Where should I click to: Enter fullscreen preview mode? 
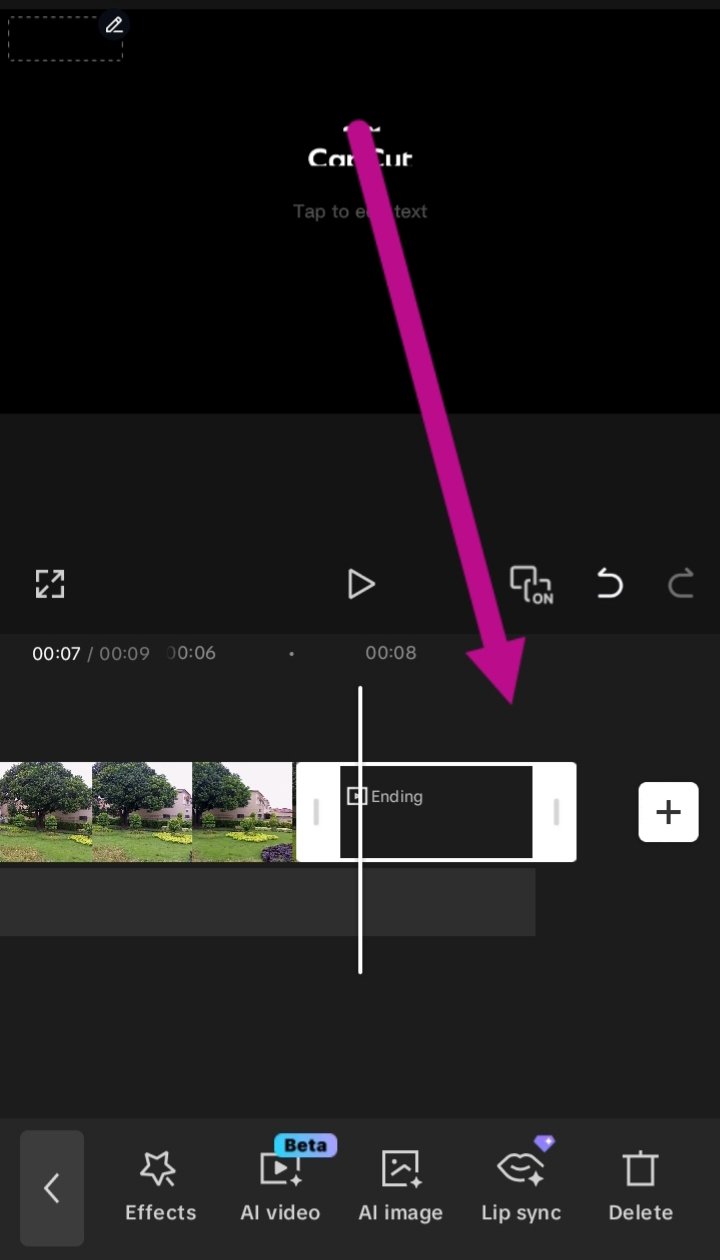click(x=50, y=584)
